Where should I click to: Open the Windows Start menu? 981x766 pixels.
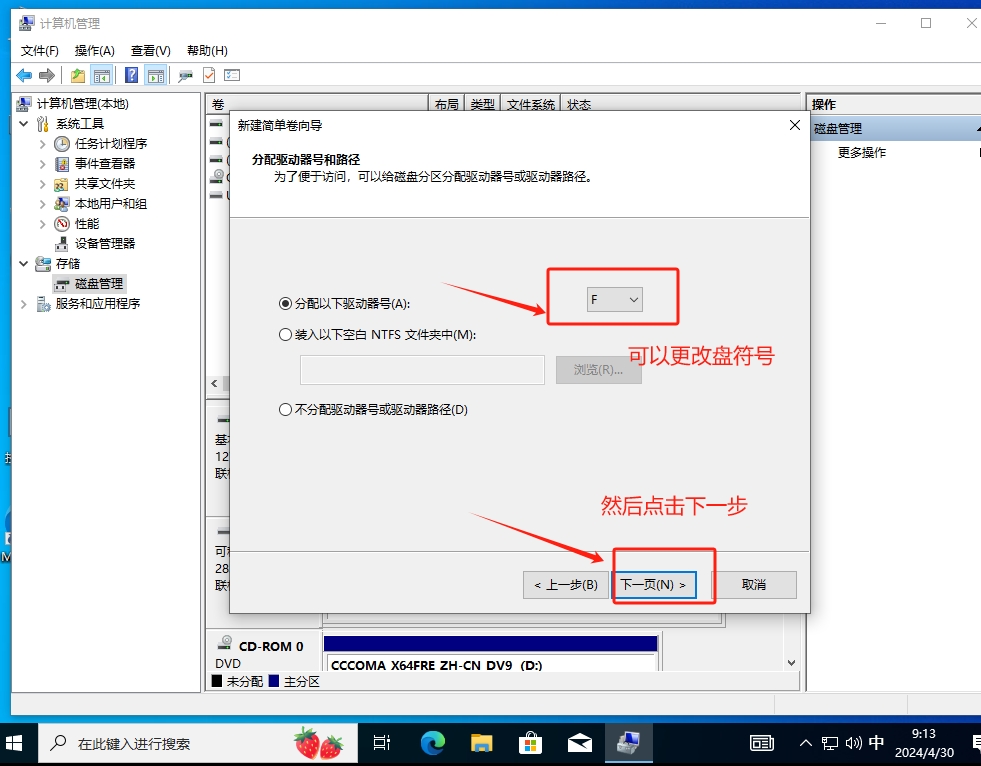pyautogui.click(x=14, y=743)
